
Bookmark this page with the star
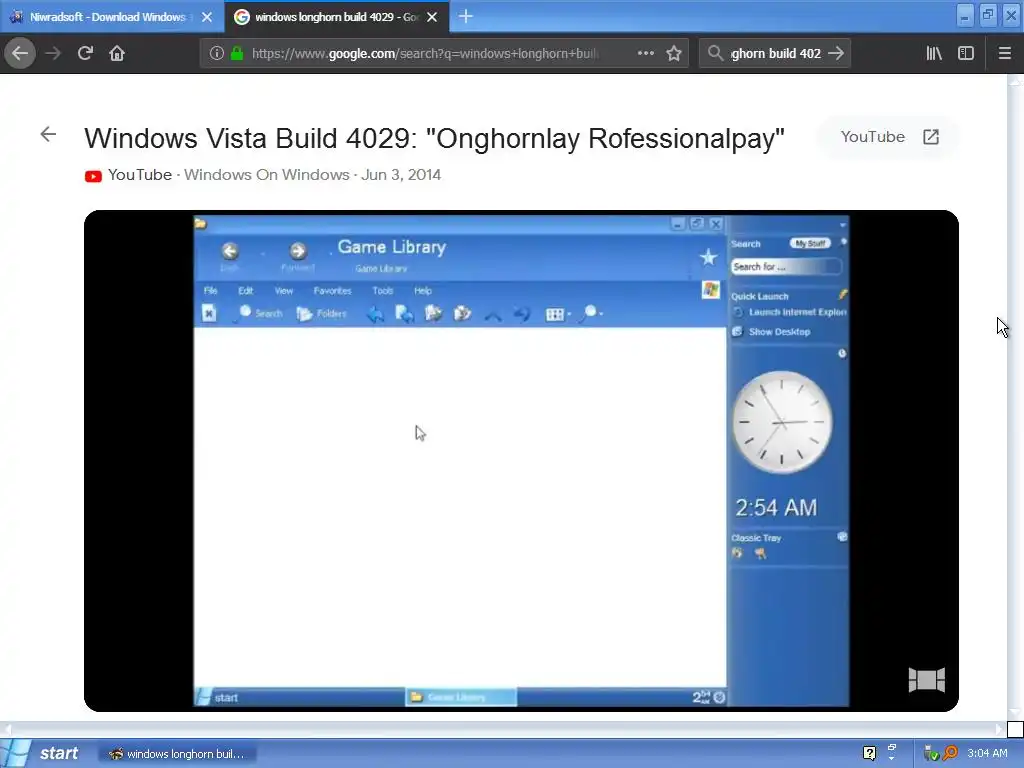[x=674, y=53]
